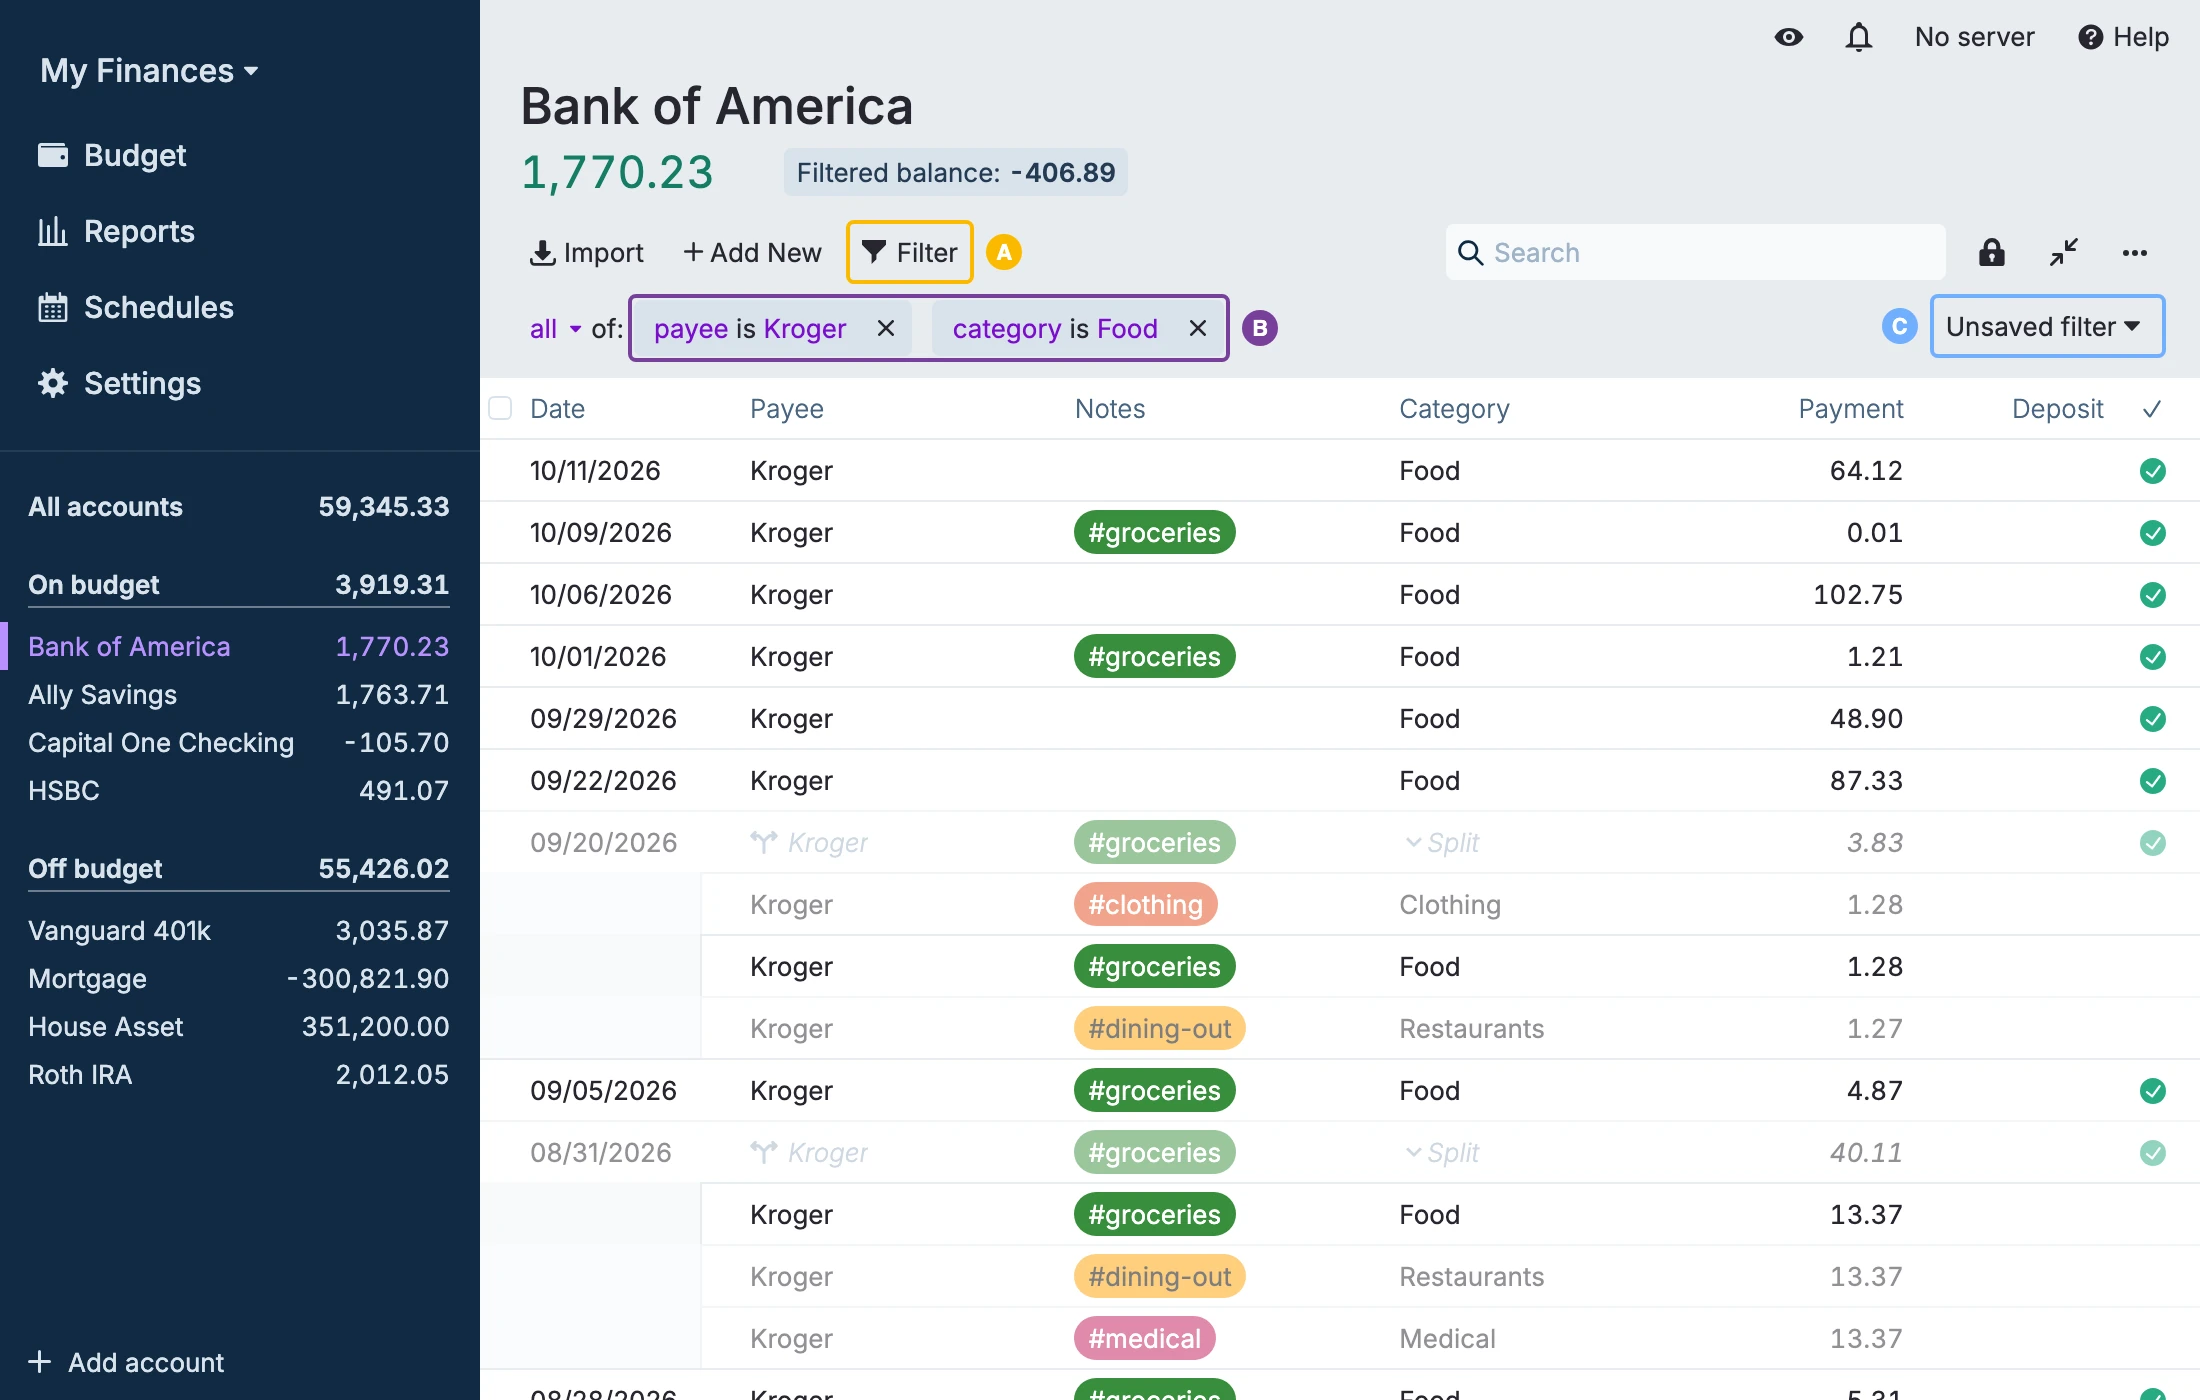Viewport: 2200px width, 1400px height.
Task: Open the Mortgage account
Action: [238, 978]
